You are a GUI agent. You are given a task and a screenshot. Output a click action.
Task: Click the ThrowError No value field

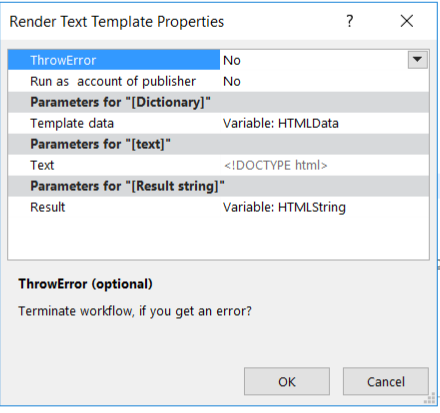coord(313,60)
